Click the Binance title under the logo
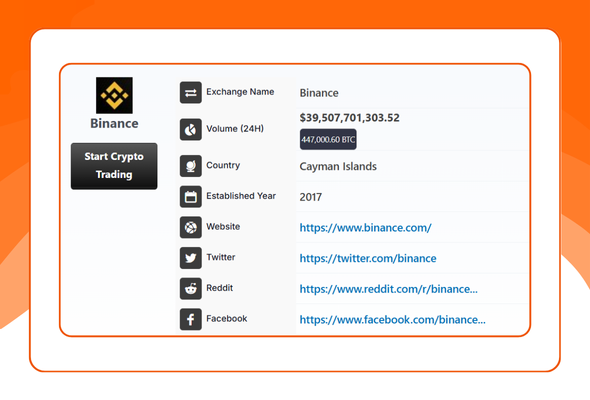Image resolution: width=590 pixels, height=400 pixels. click(114, 123)
